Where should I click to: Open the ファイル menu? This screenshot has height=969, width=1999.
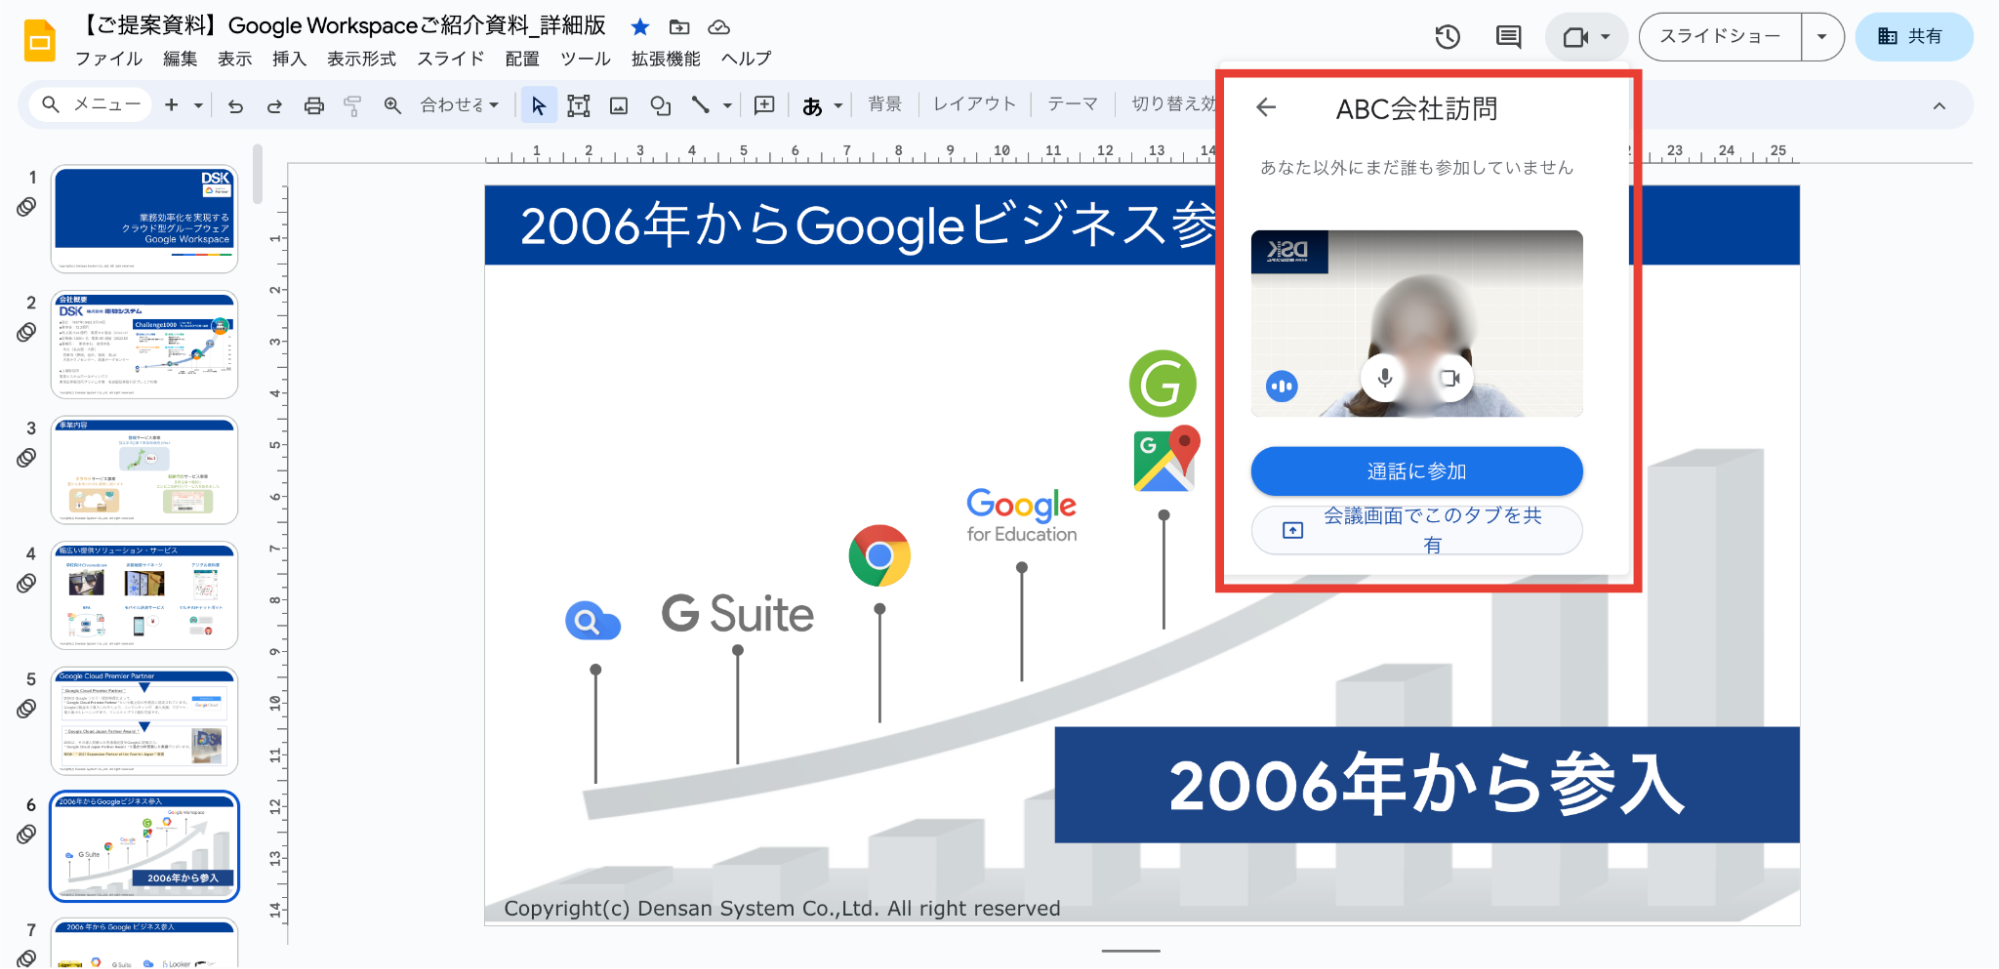pyautogui.click(x=109, y=59)
